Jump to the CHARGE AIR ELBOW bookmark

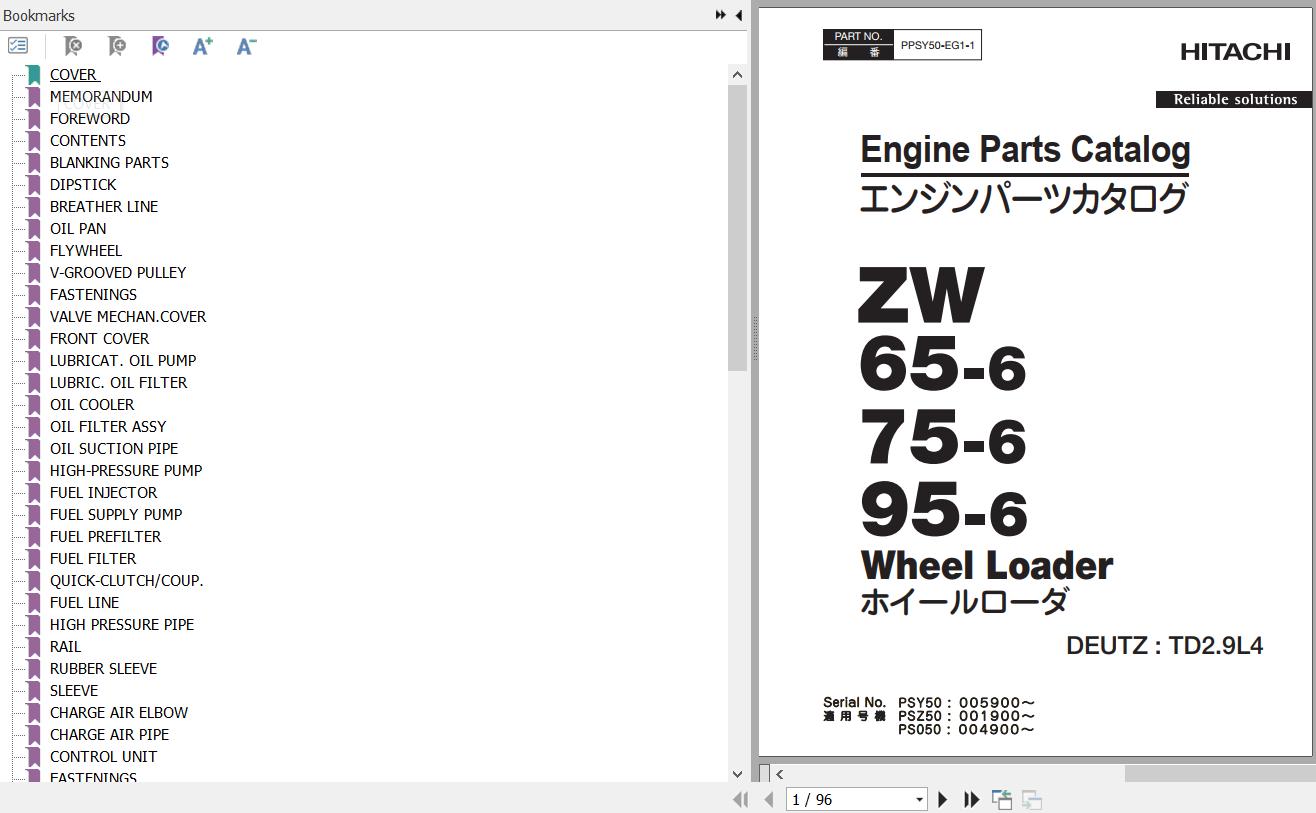(119, 712)
